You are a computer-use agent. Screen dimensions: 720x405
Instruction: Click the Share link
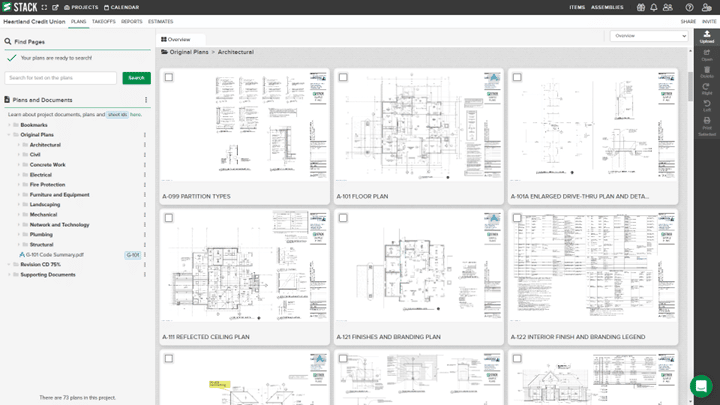pos(688,22)
